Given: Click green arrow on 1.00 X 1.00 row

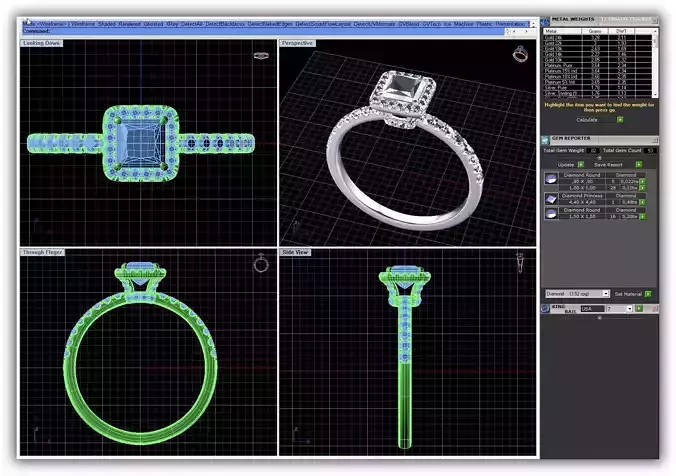Looking at the screenshot, I should 642,188.
